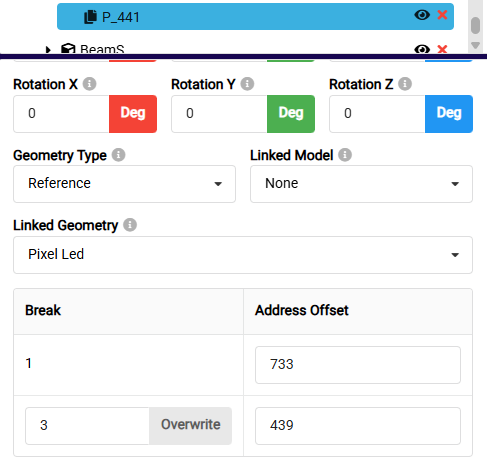
Task: Focus the Address Offset field containing 733
Action: [358, 365]
